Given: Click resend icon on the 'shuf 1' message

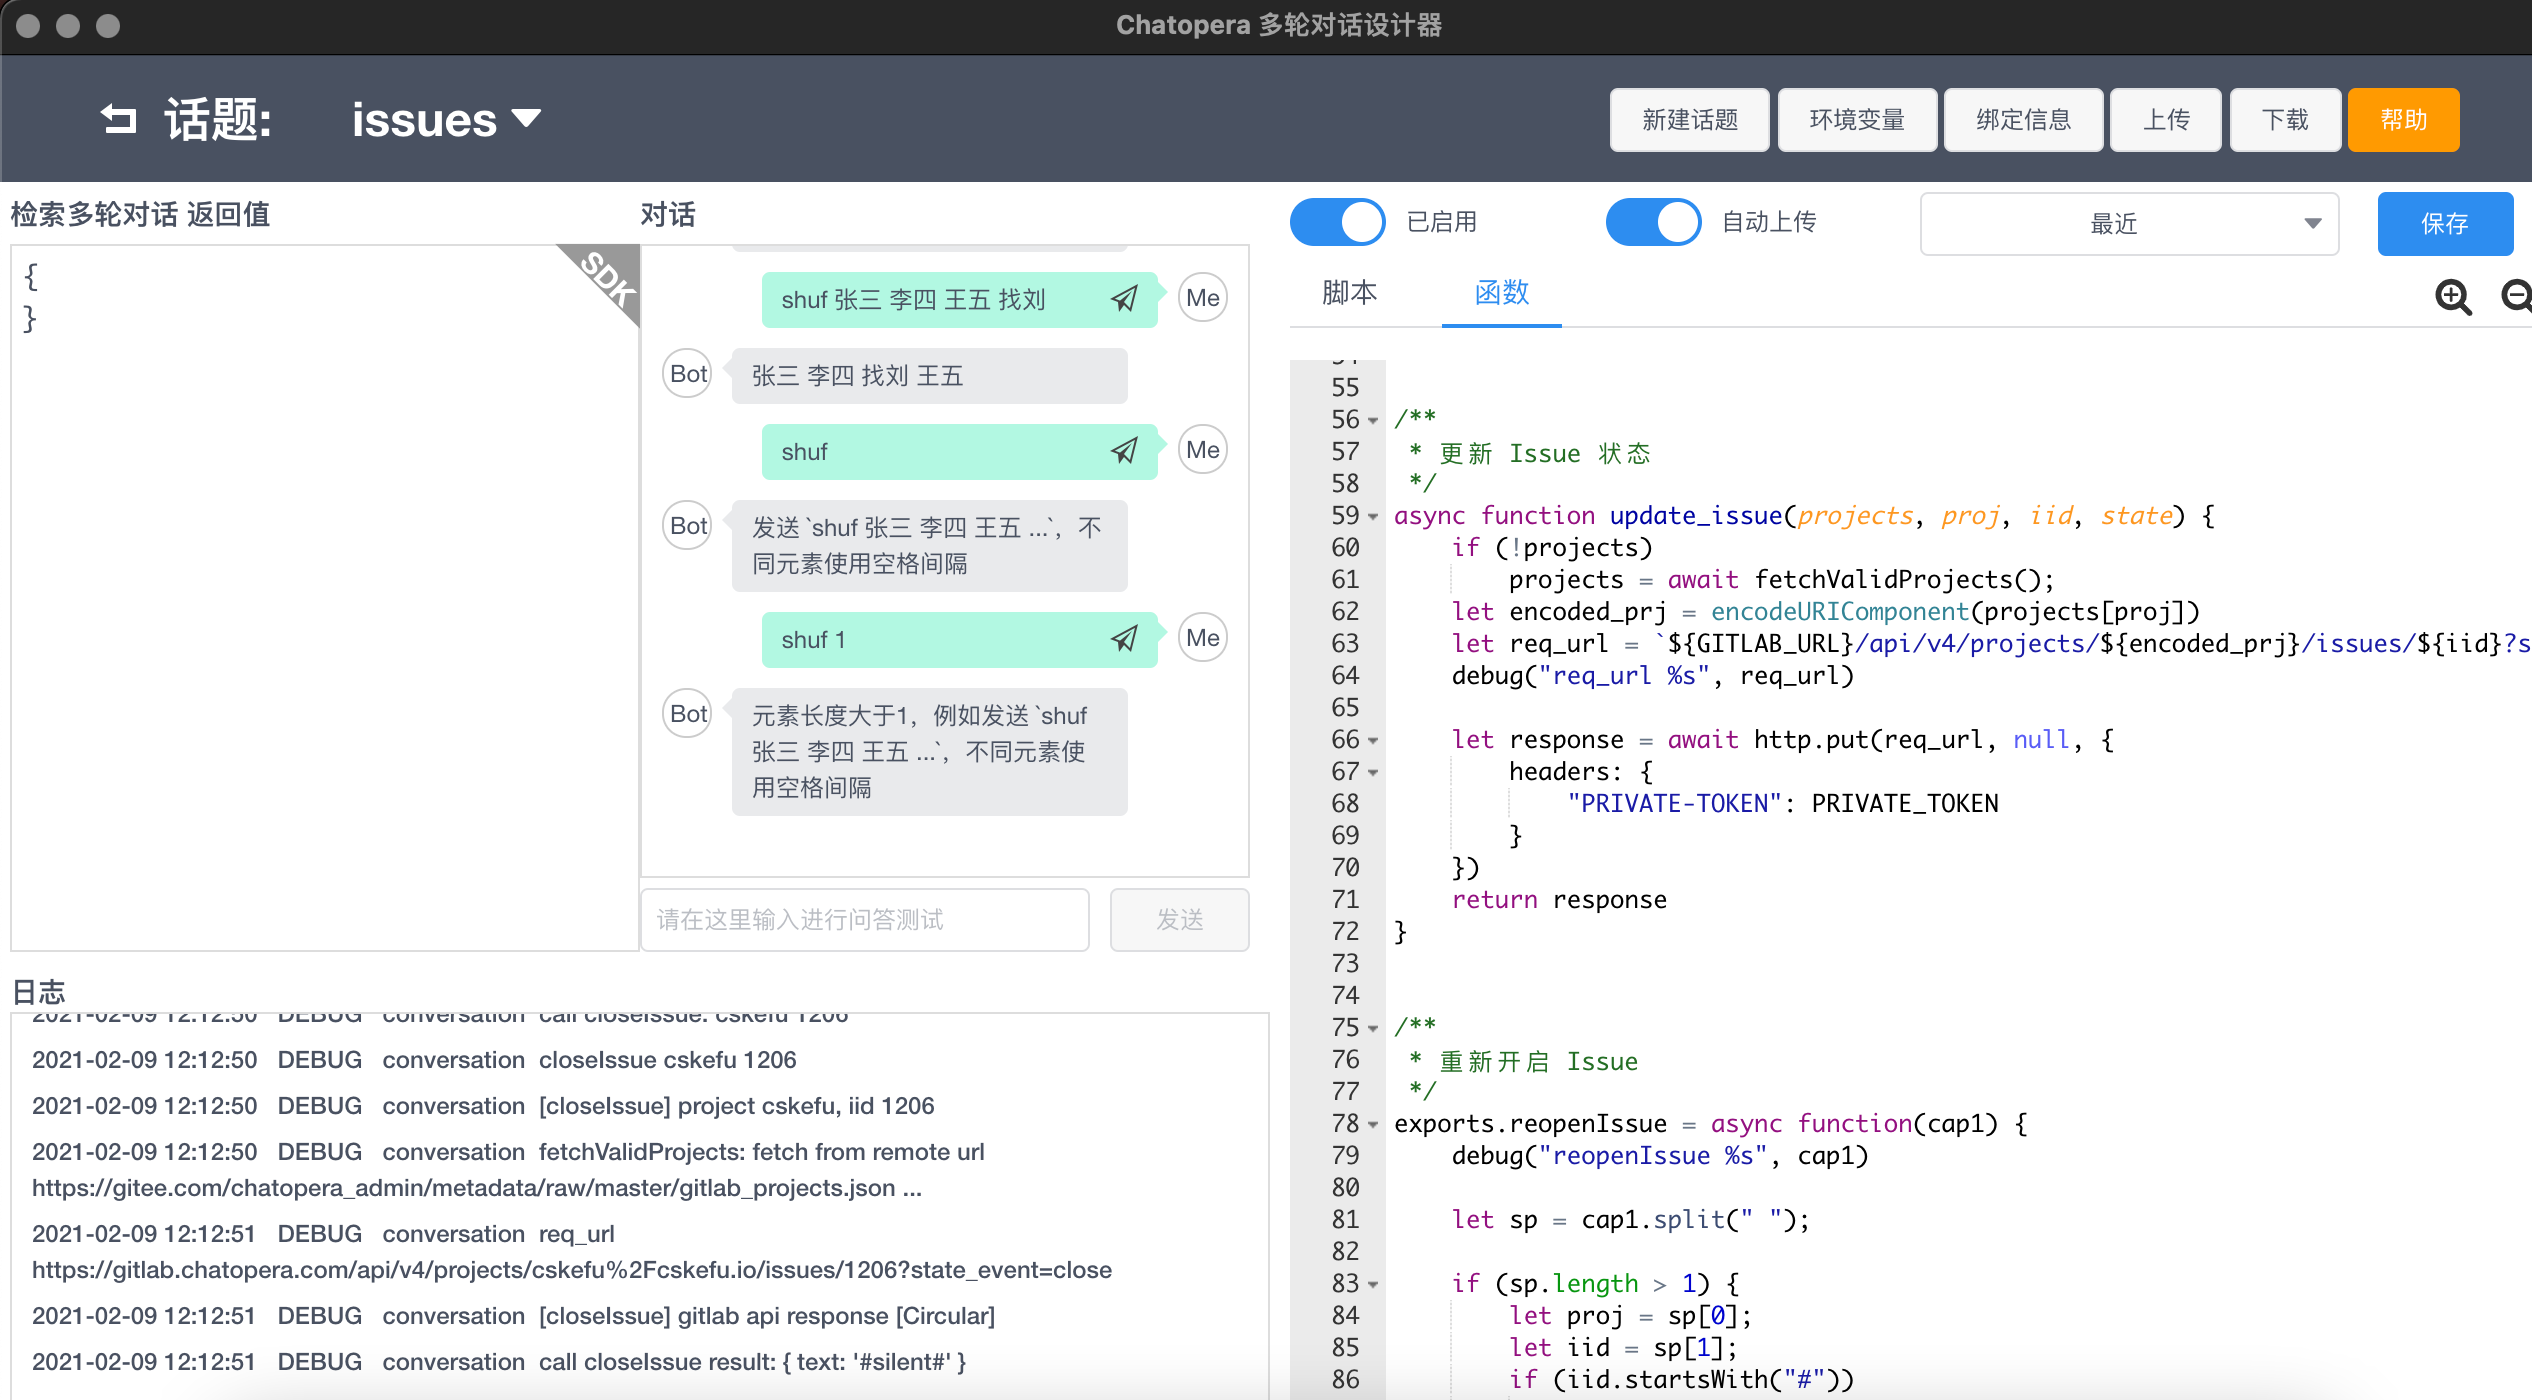Looking at the screenshot, I should pyautogui.click(x=1124, y=639).
